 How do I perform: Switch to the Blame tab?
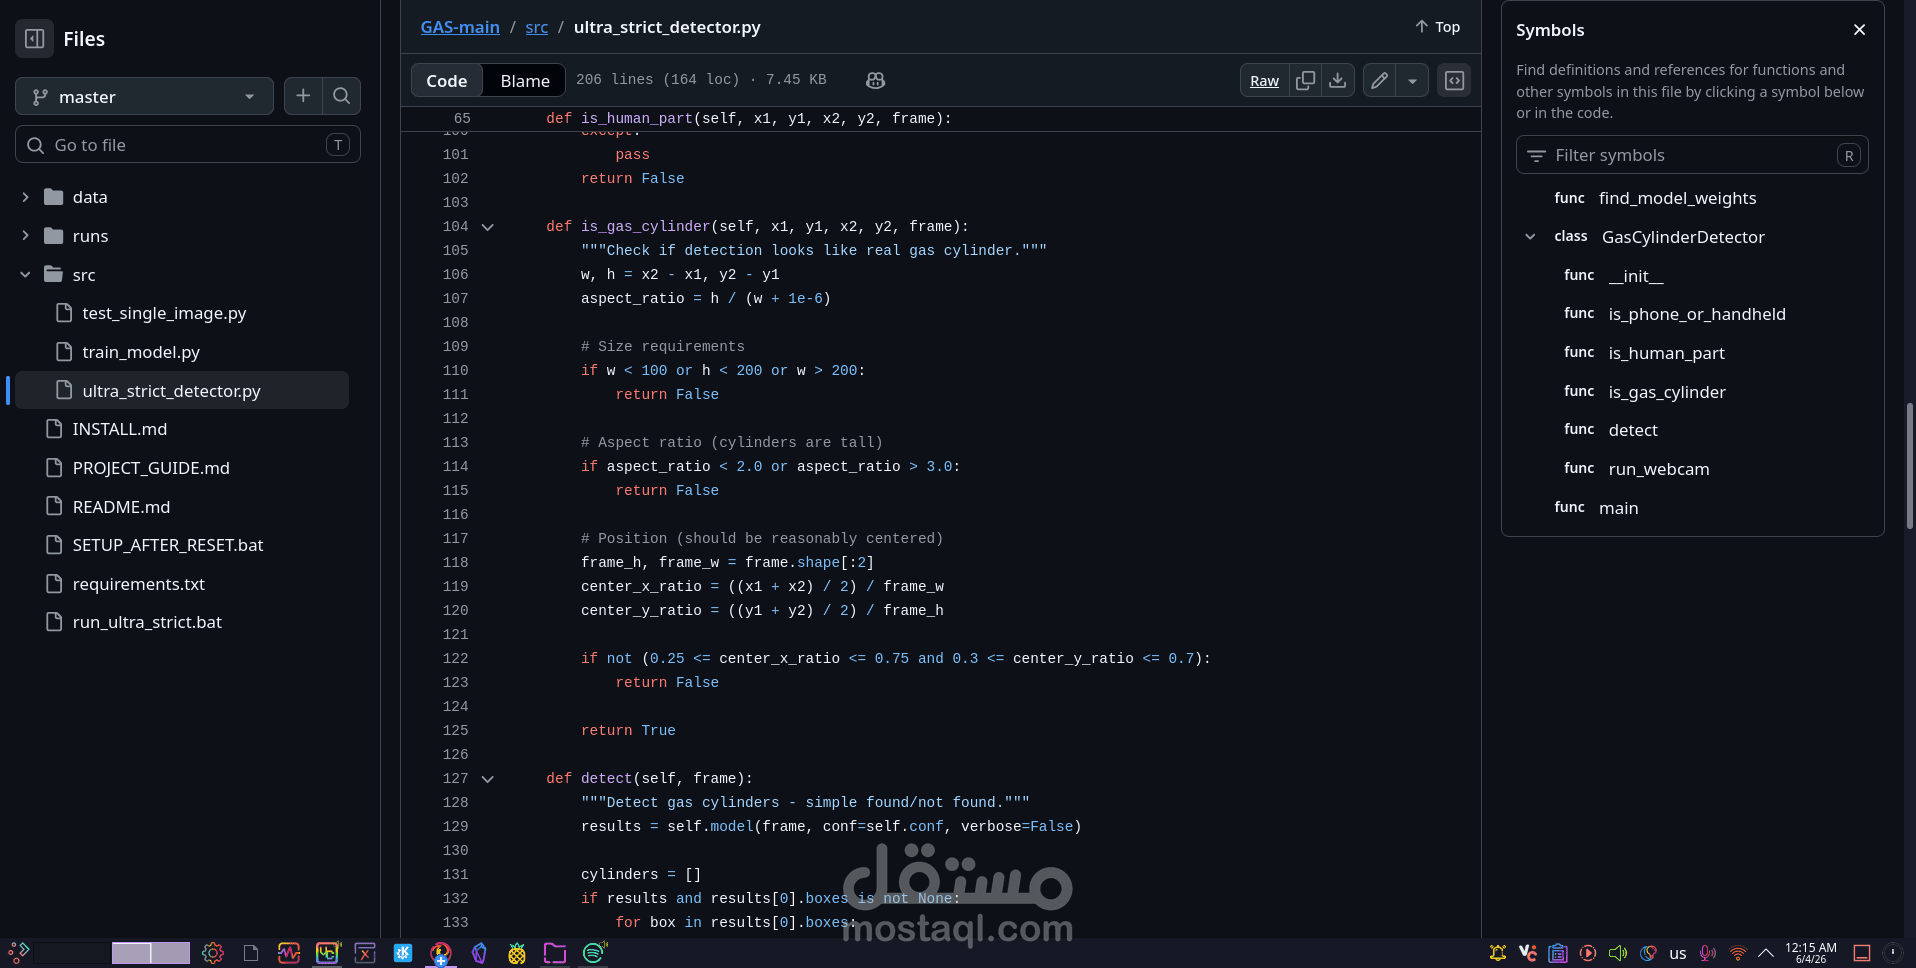click(525, 80)
